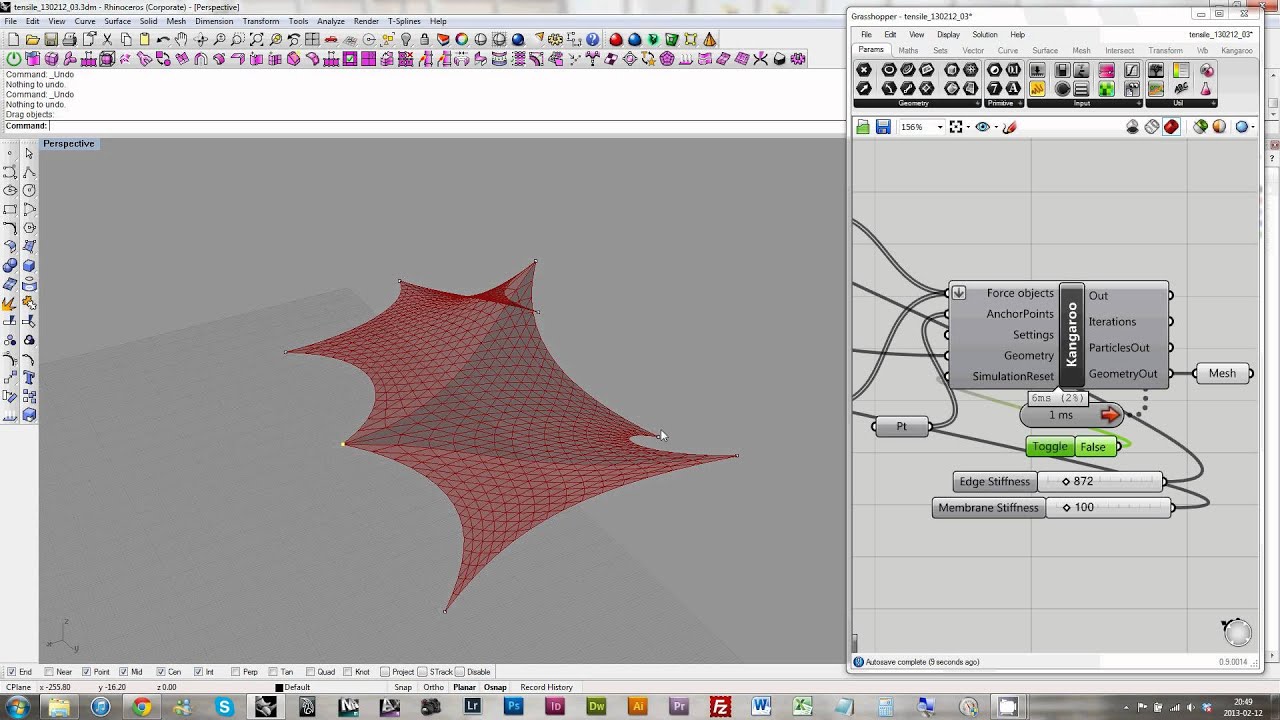The height and width of the screenshot is (720, 1280).
Task: Open a file using the Rhino folder icon
Action: coord(33,40)
